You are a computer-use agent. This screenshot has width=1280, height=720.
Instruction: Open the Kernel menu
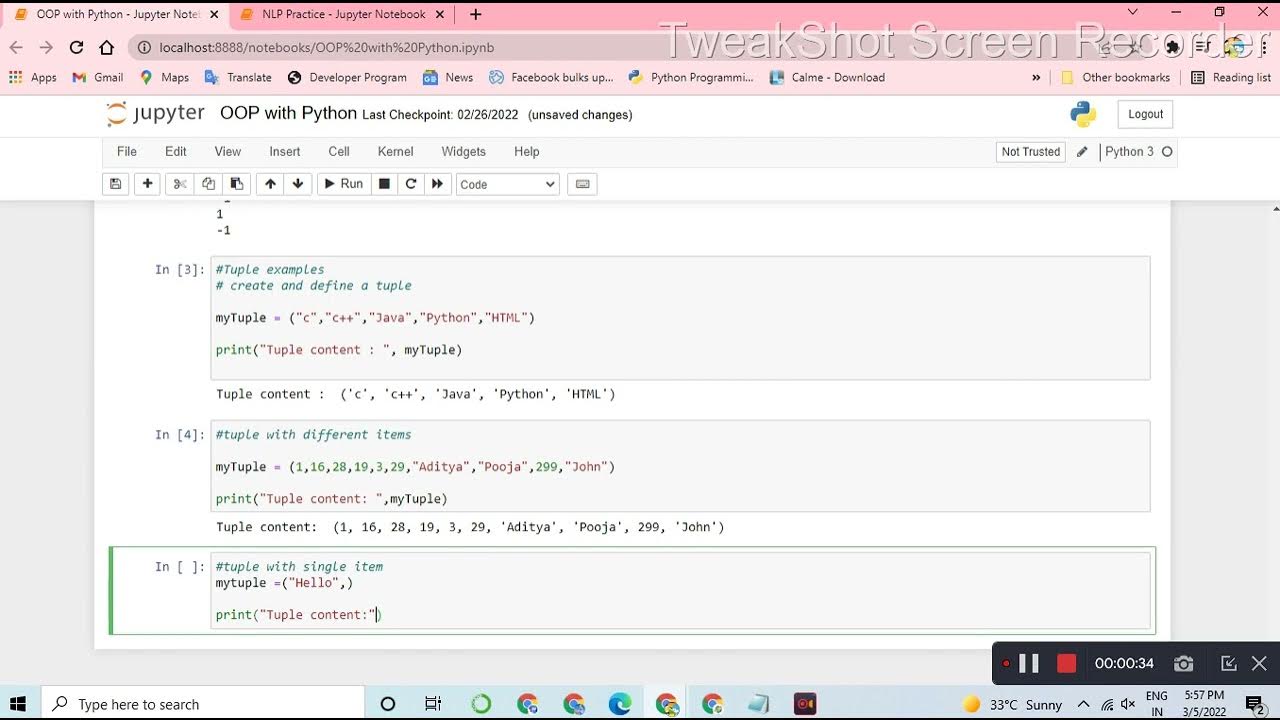pyautogui.click(x=396, y=152)
